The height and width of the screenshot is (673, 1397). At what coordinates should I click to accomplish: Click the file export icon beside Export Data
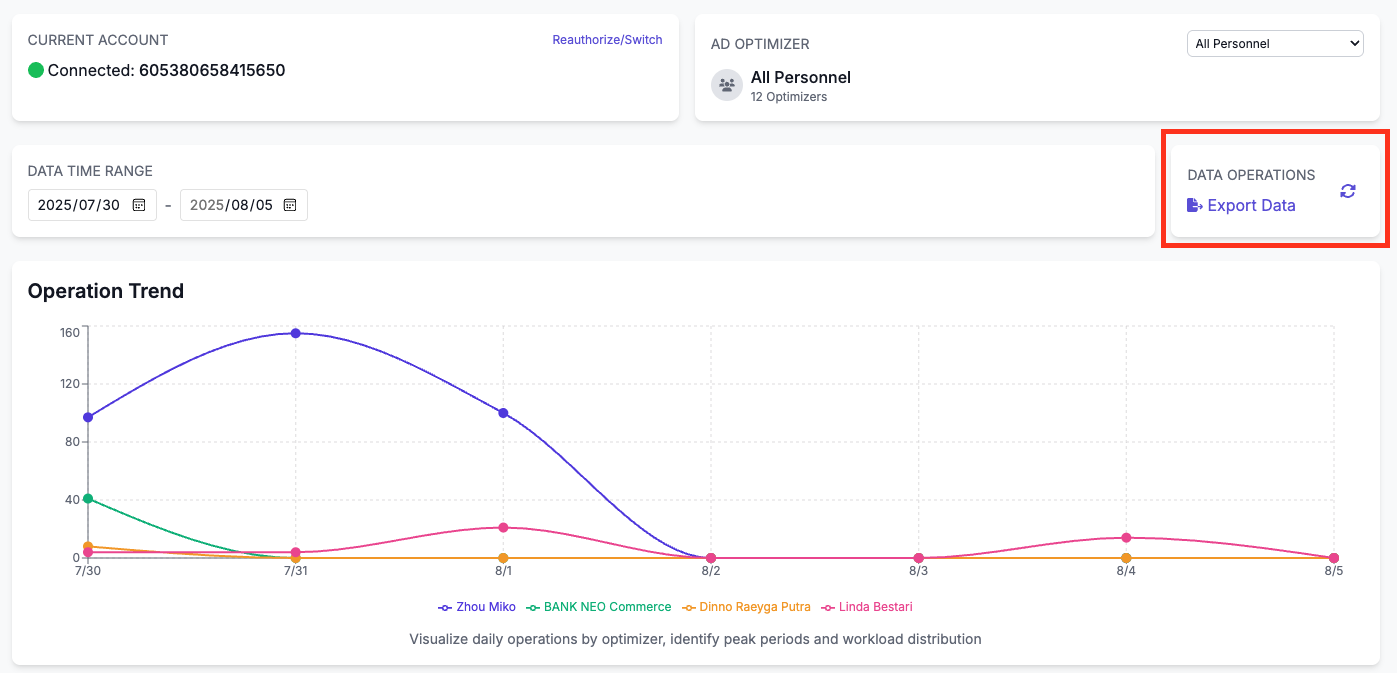(x=1194, y=205)
